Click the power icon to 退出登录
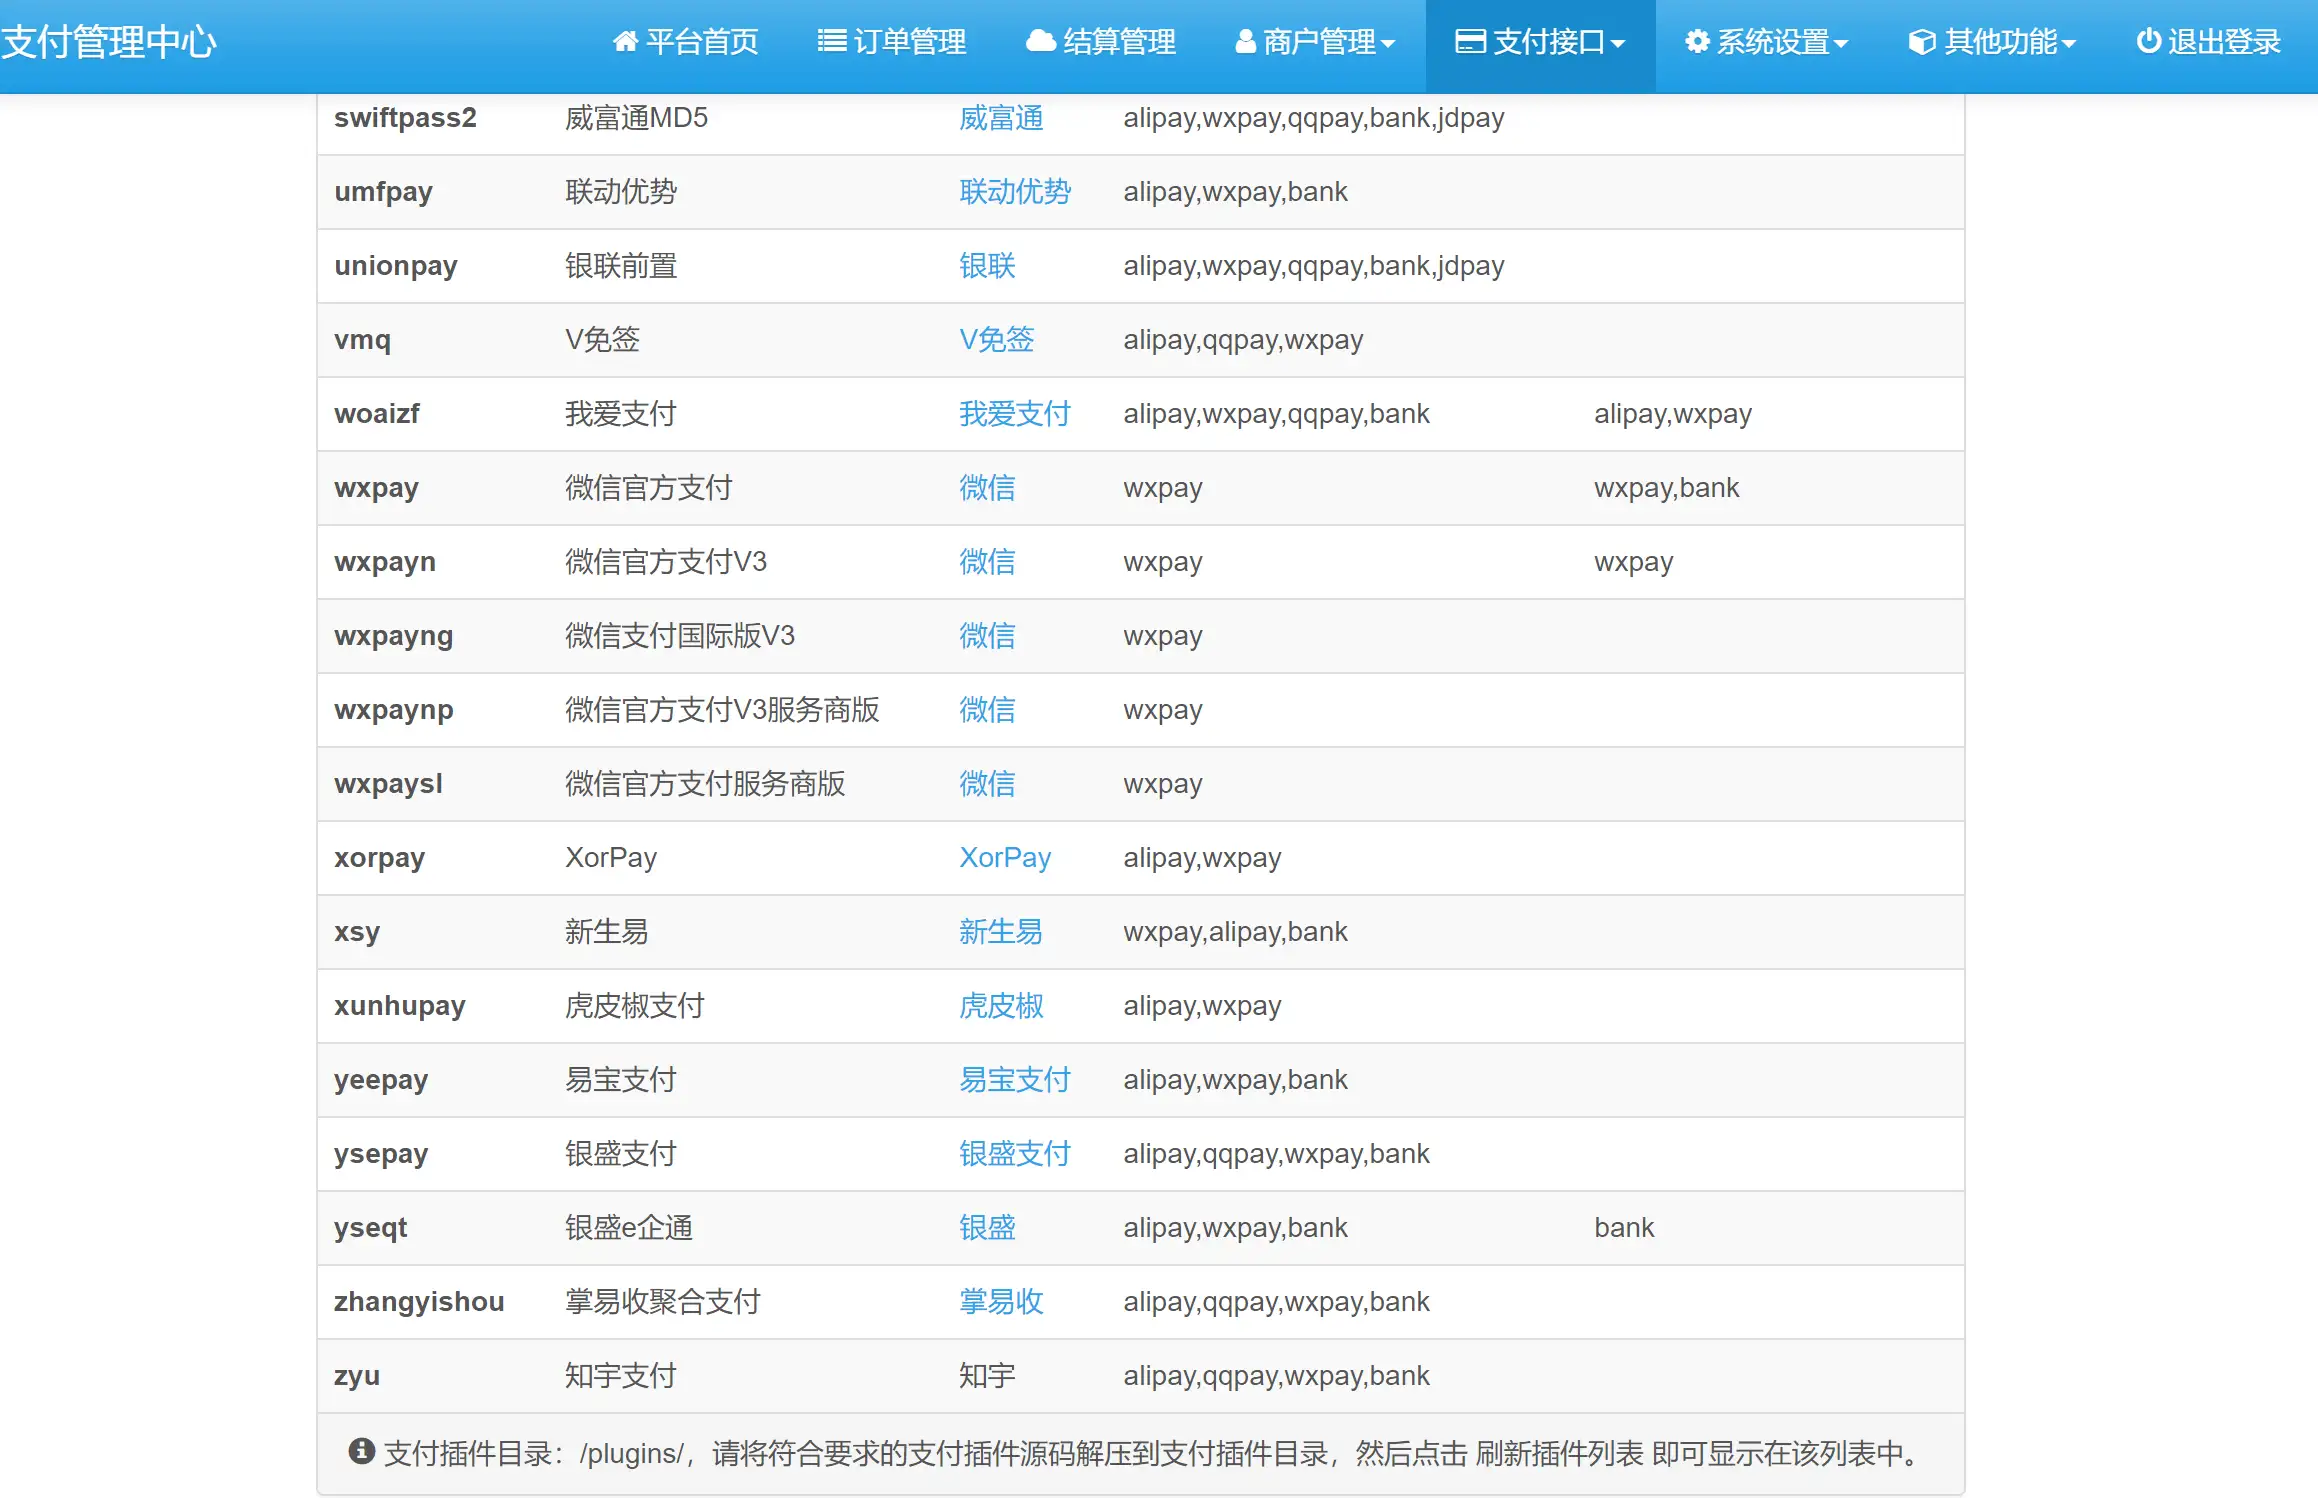This screenshot has height=1498, width=2318. 2147,41
